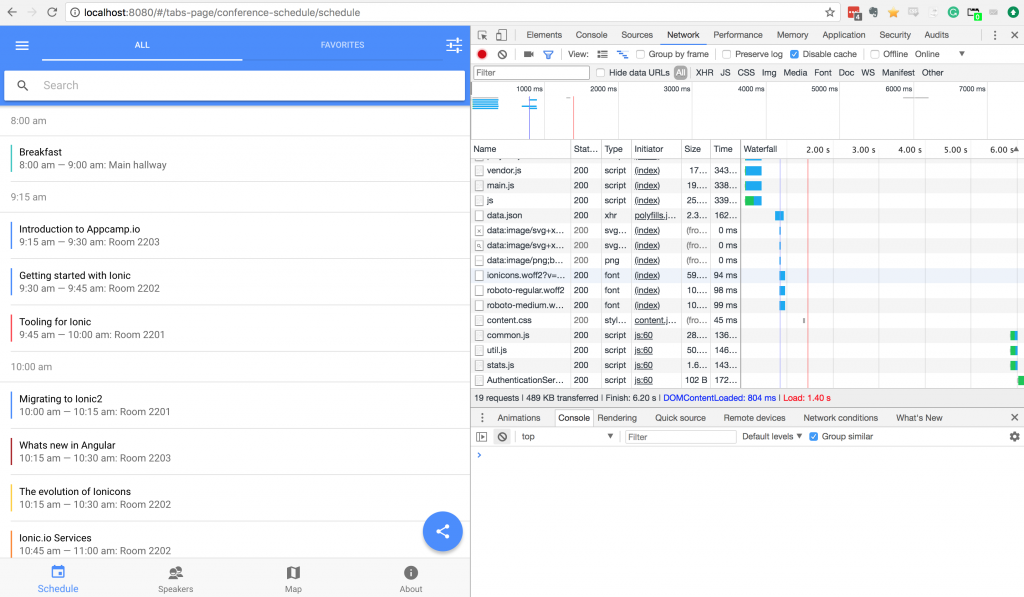Image resolution: width=1024 pixels, height=597 pixels.
Task: Open the Performance panel tab
Action: pyautogui.click(x=737, y=35)
